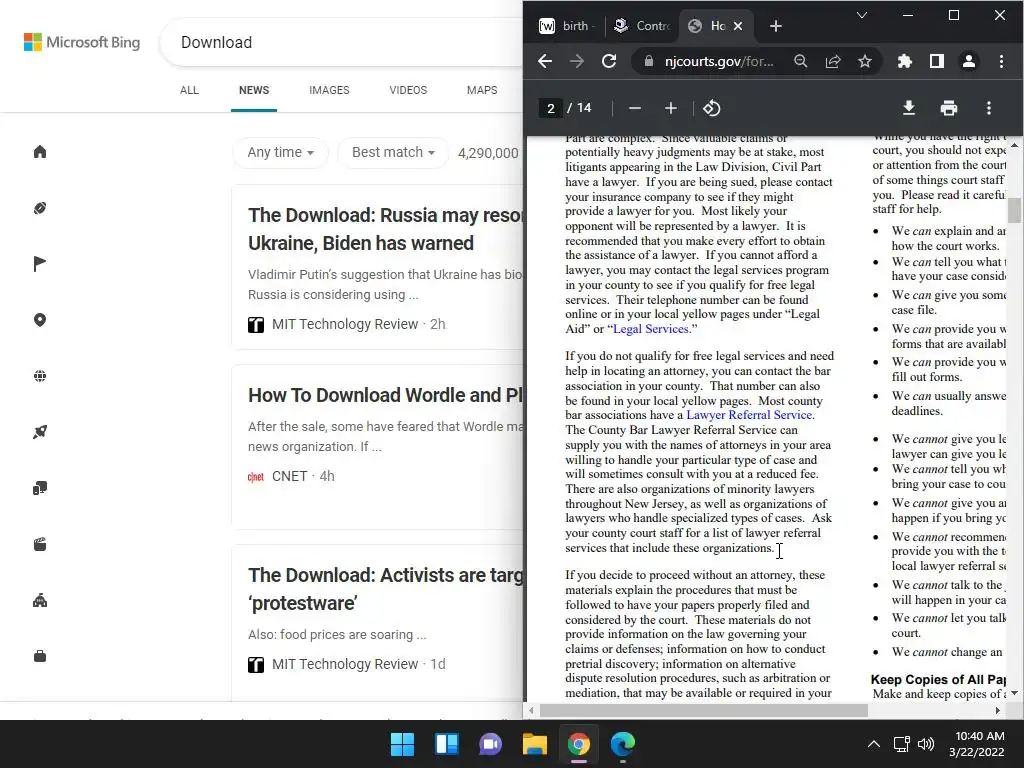Screen dimensions: 1024x768
Task: Open PDF viewer more actions menu
Action: 989,108
